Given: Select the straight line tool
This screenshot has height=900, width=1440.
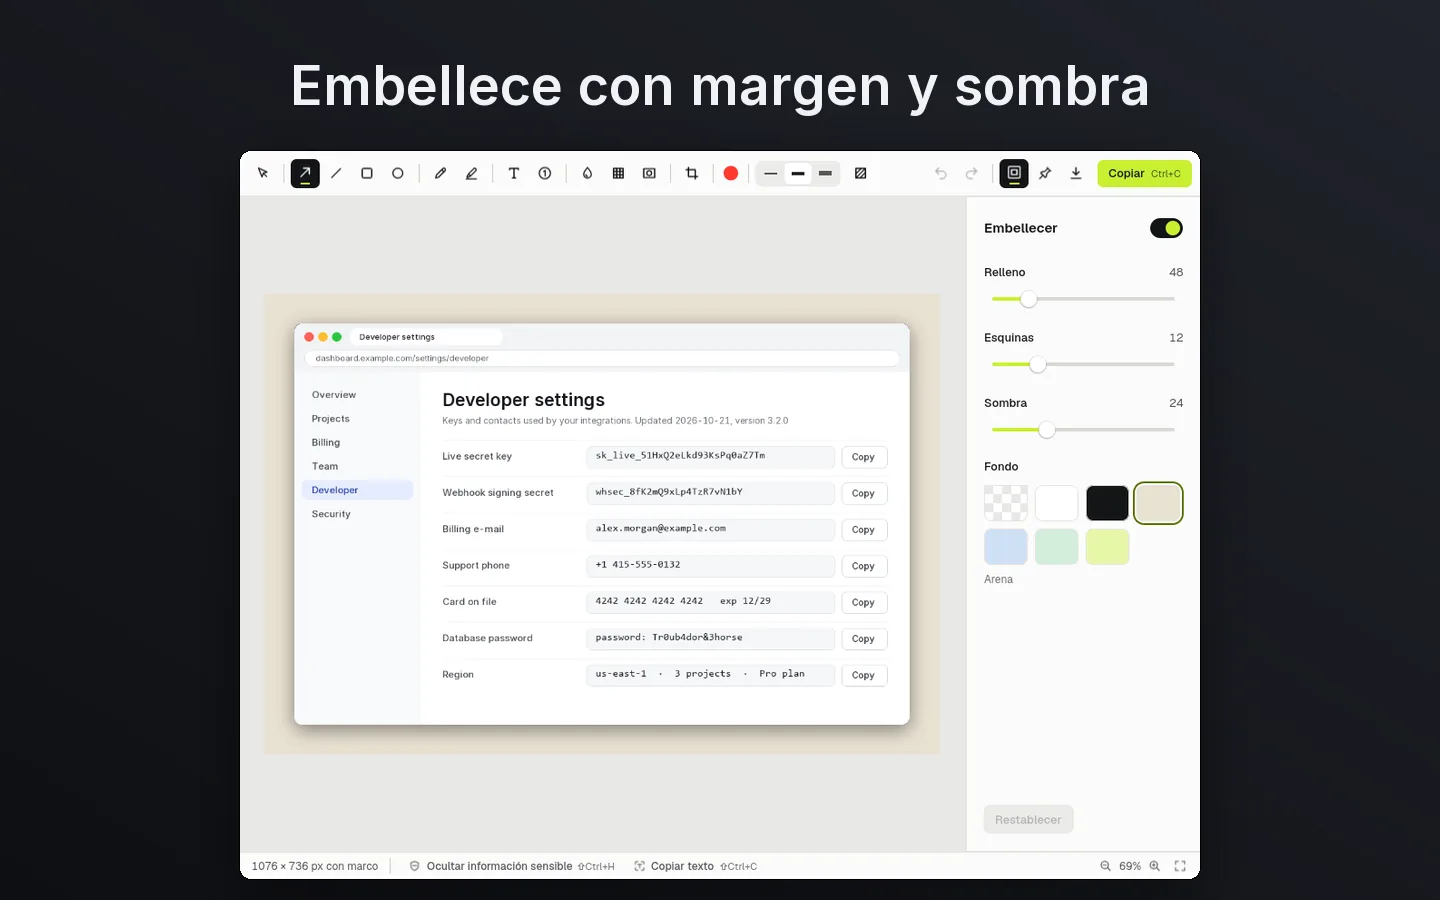Looking at the screenshot, I should tap(336, 173).
